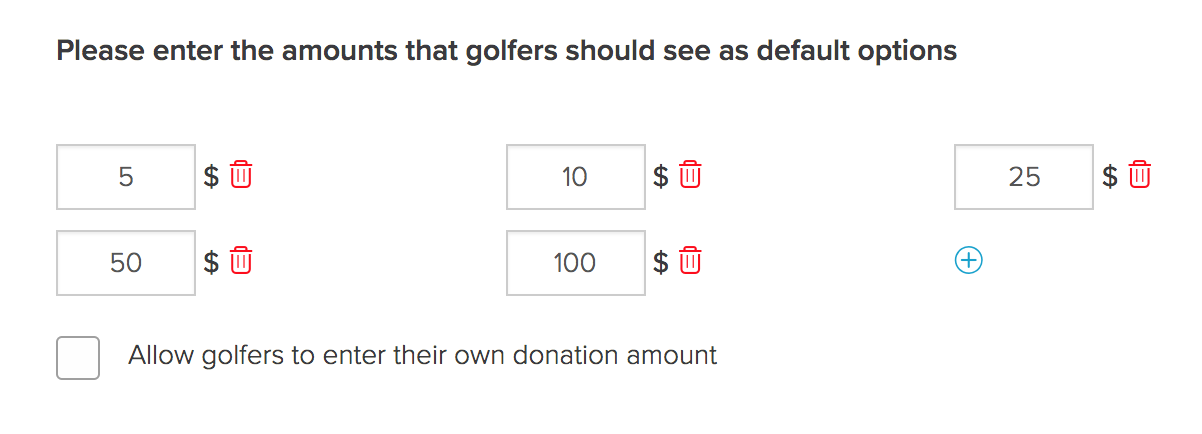1202x434 pixels.
Task: Delete the 5 dollar default amount
Action: pyautogui.click(x=241, y=176)
